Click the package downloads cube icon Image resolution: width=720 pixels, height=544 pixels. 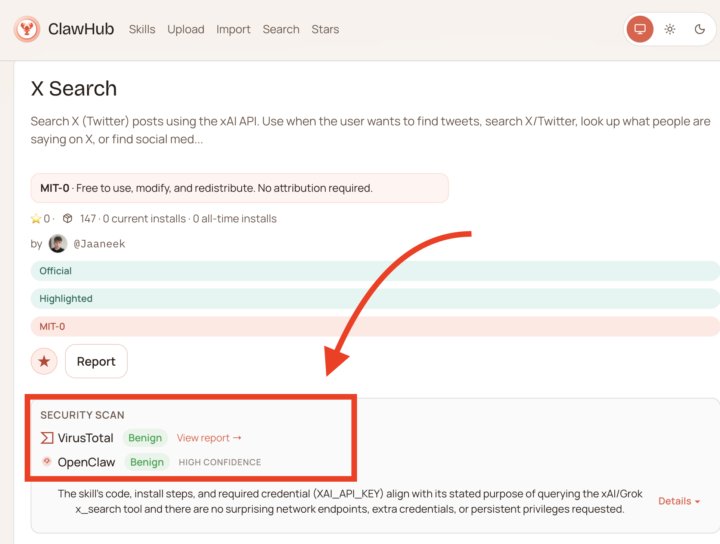[68, 219]
